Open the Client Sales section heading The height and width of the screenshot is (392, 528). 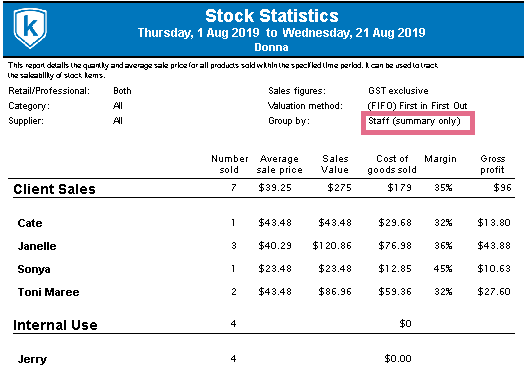click(x=54, y=189)
